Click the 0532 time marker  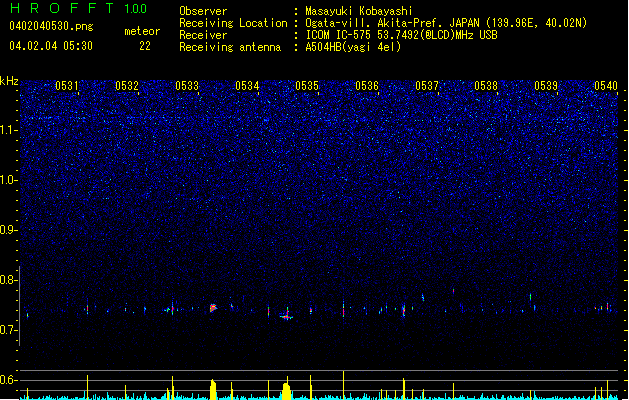click(x=127, y=86)
